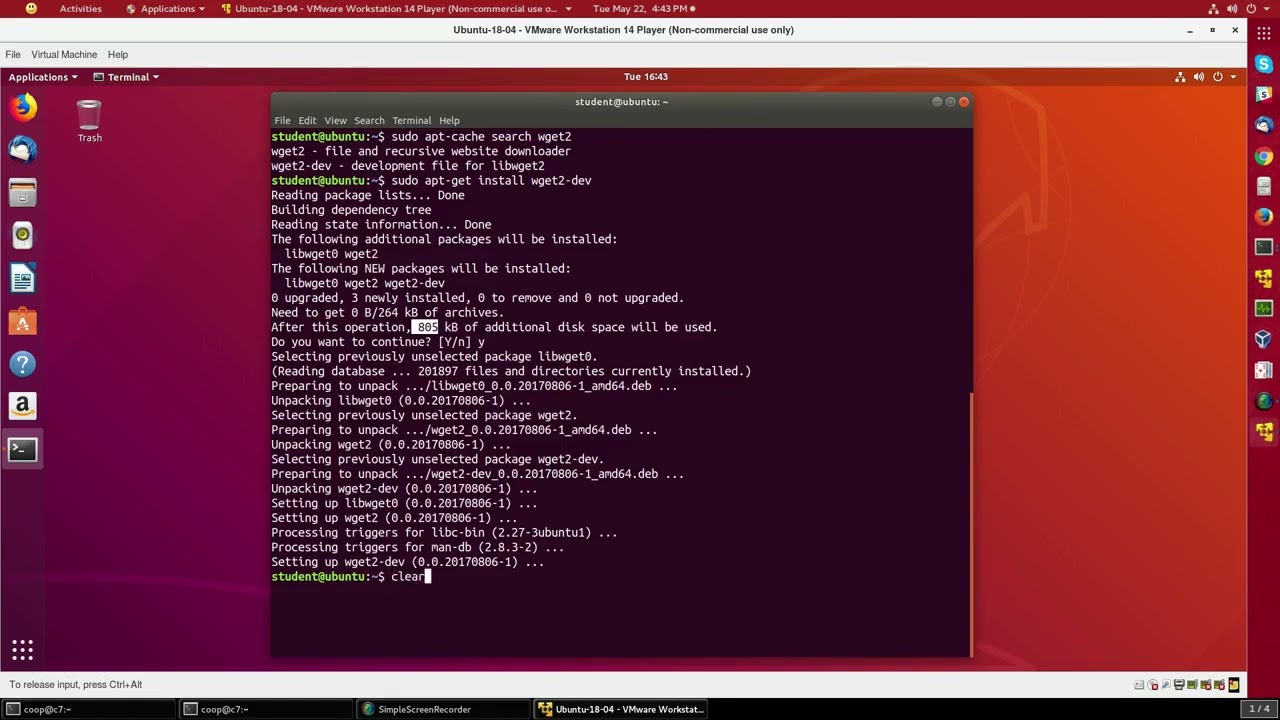Viewport: 1280px width, 720px height.
Task: Click host volume icon in top right panel
Action: point(1232,9)
